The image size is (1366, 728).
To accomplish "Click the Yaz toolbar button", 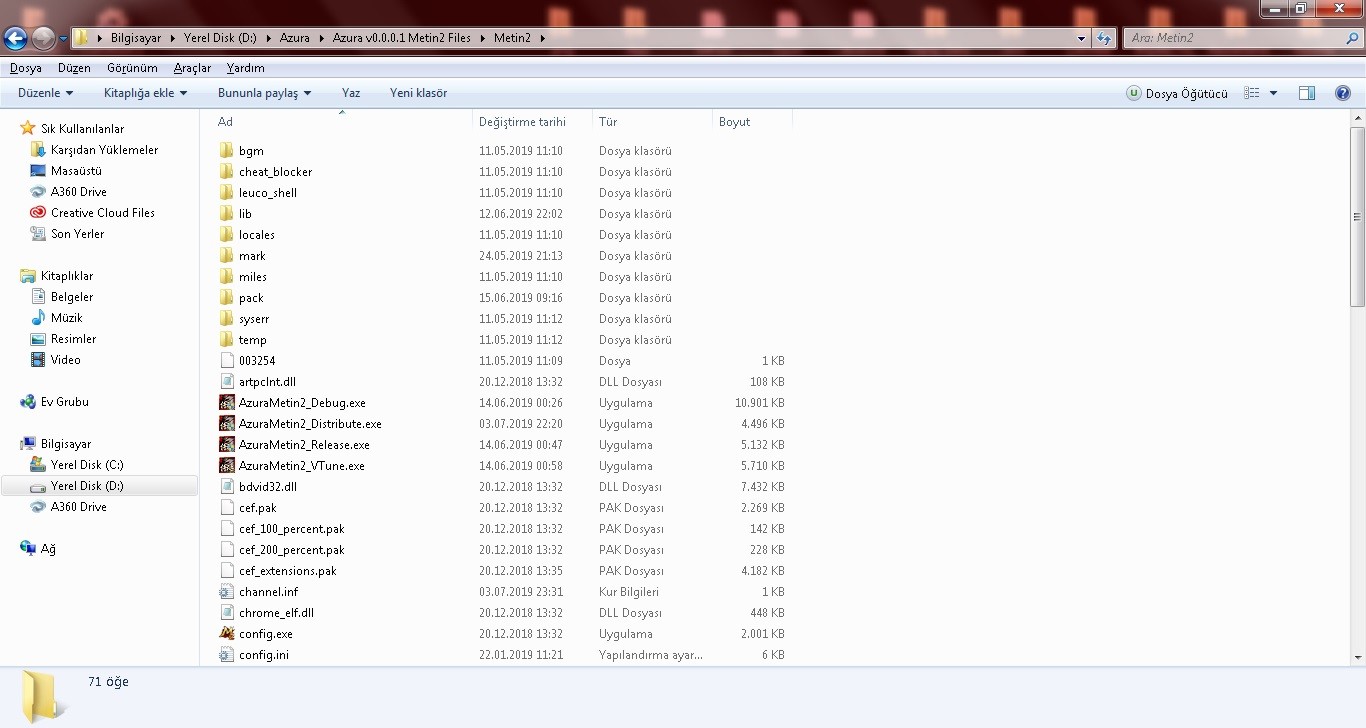I will pyautogui.click(x=351, y=93).
